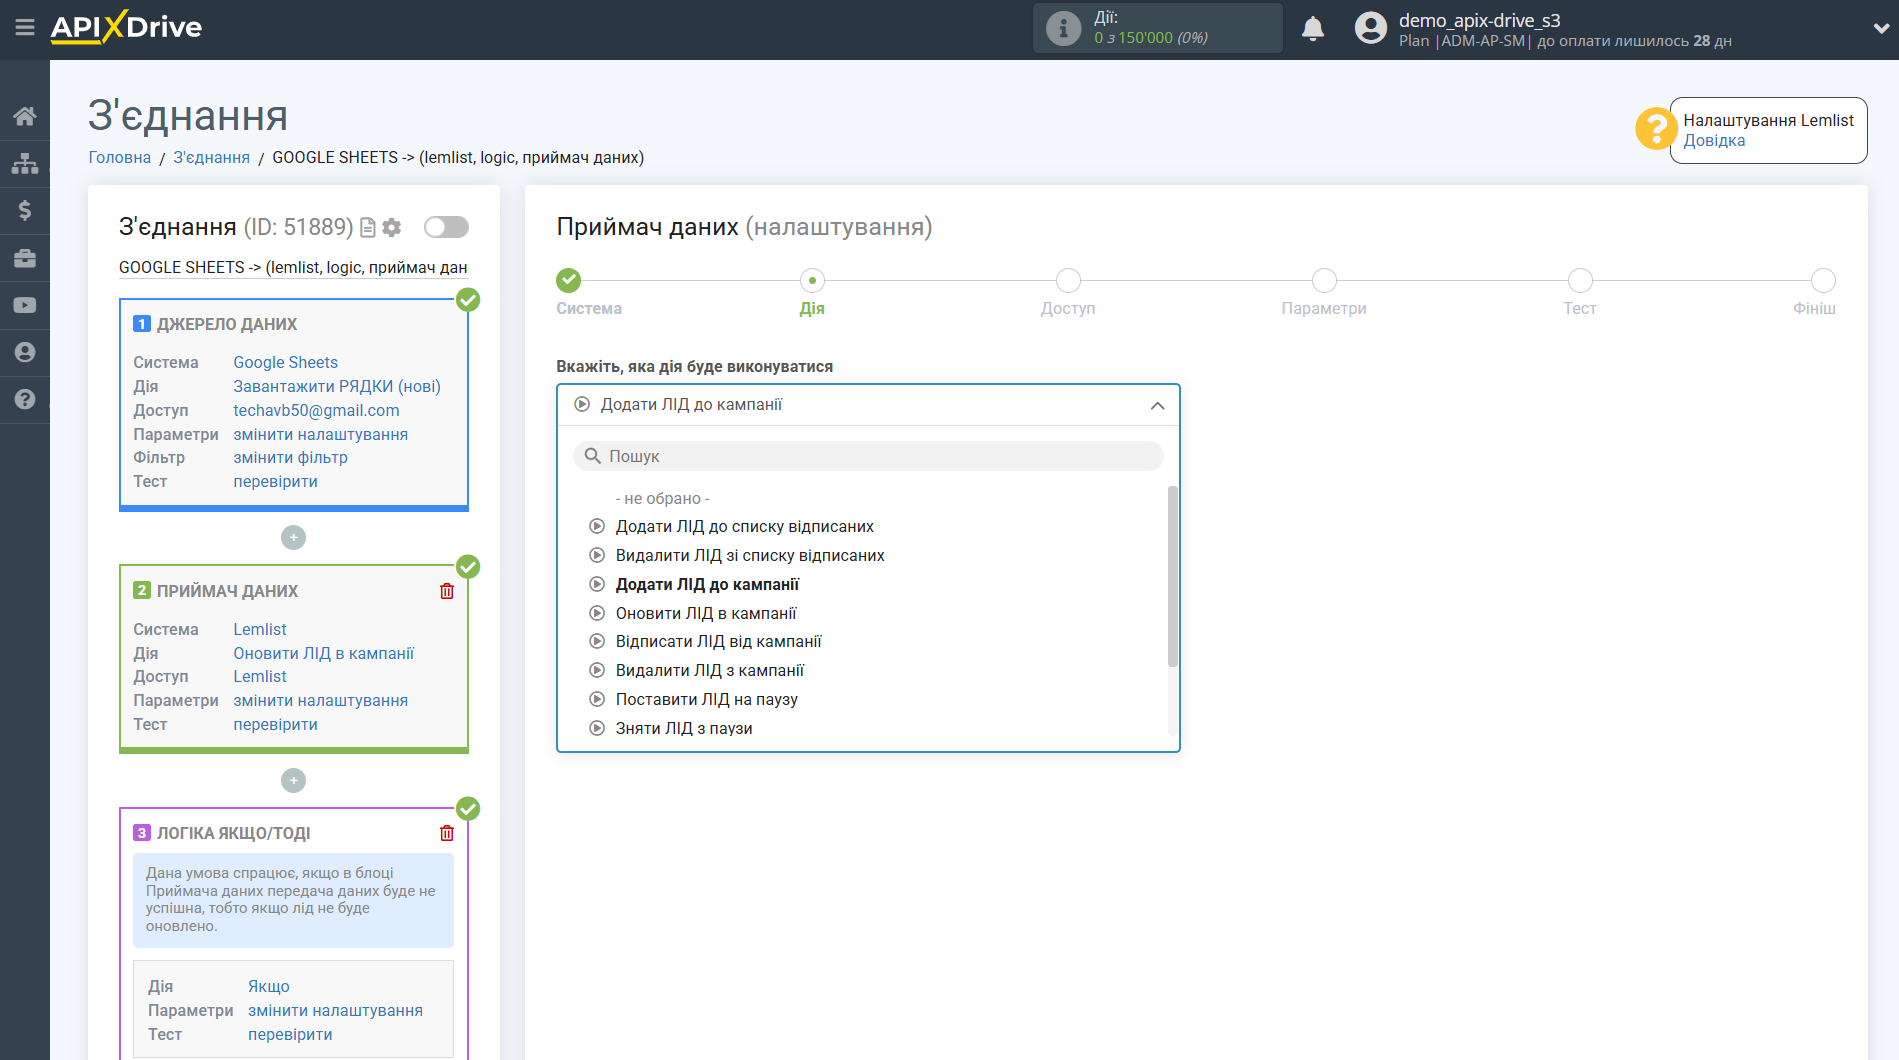
Task: Toggle the connection on/off switch
Action: pyautogui.click(x=446, y=227)
